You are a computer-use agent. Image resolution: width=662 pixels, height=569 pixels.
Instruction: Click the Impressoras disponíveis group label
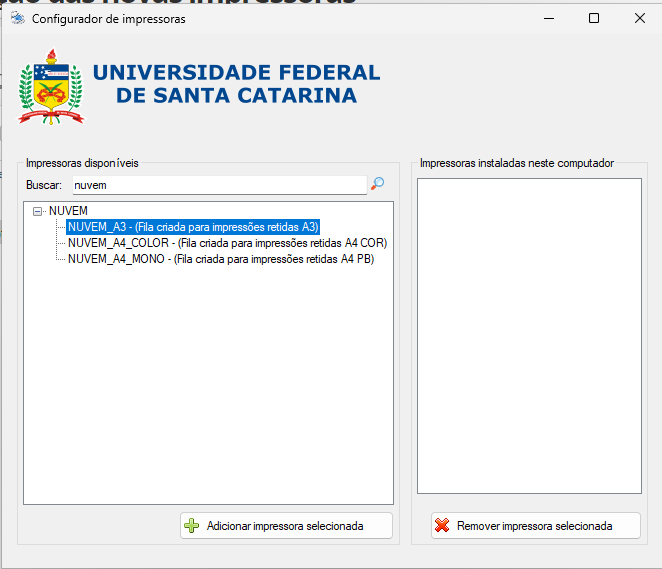click(82, 163)
